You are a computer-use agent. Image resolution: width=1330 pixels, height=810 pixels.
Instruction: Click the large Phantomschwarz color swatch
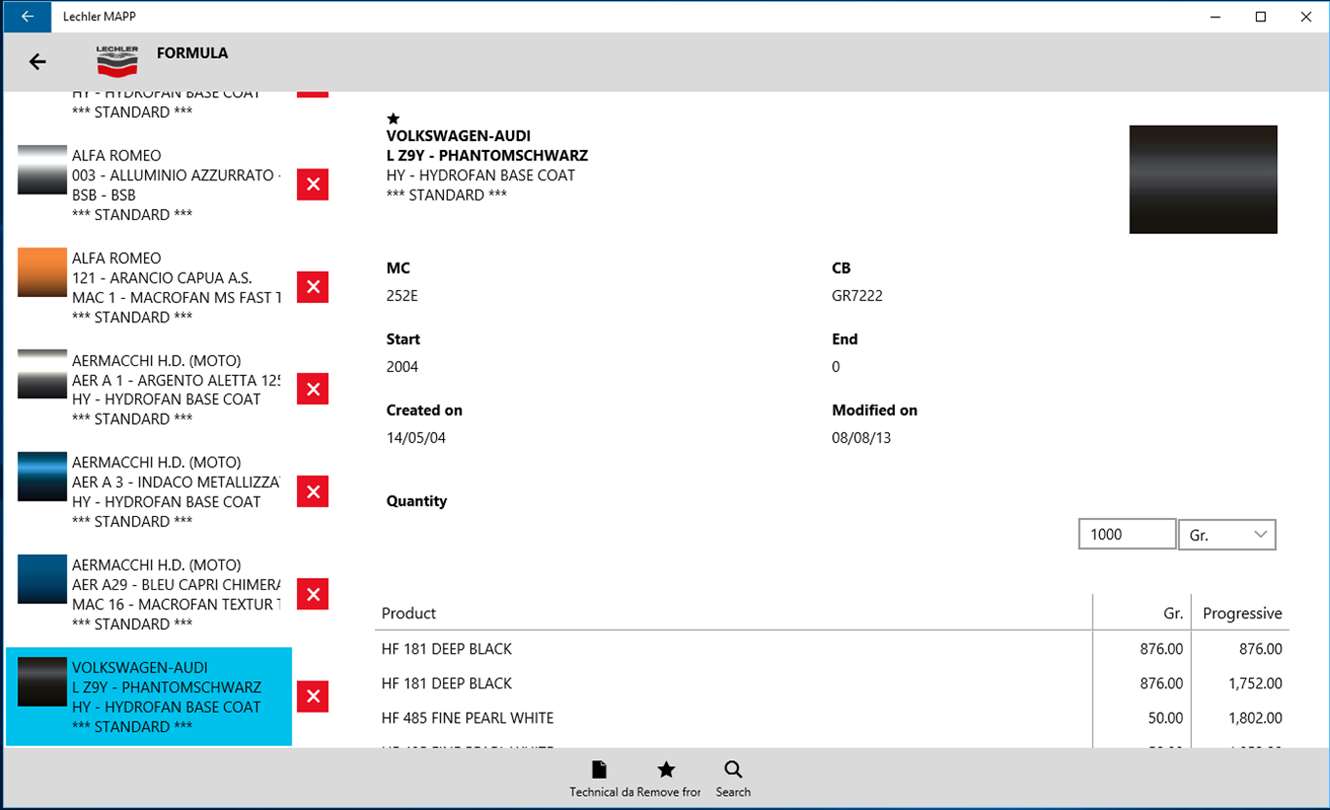pos(1203,179)
